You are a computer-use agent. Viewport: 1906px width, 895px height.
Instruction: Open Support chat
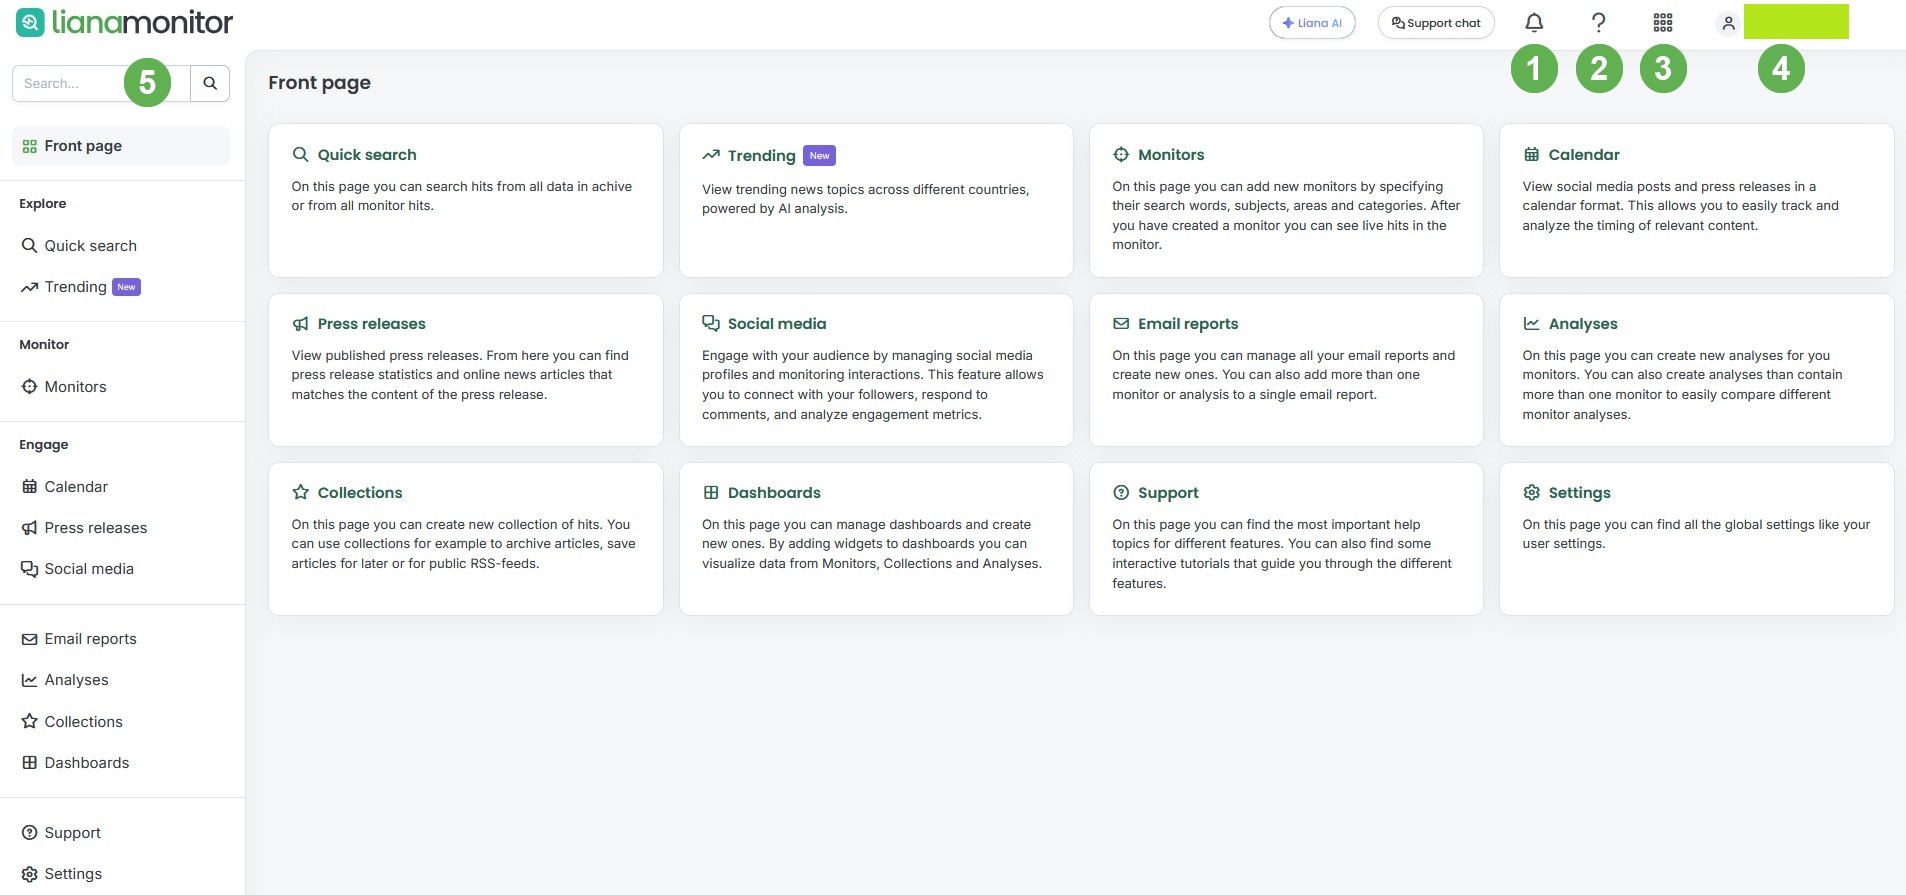click(x=1436, y=23)
